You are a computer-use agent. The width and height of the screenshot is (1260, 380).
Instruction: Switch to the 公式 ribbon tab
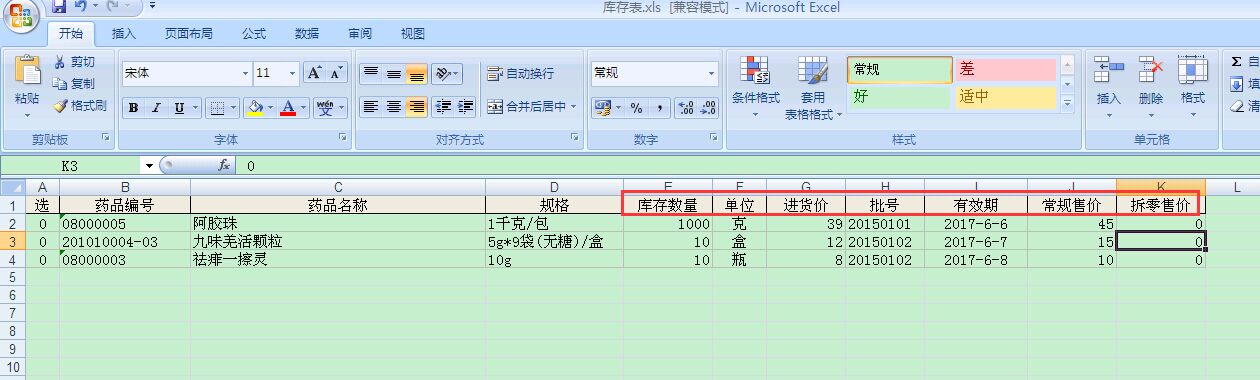click(254, 33)
